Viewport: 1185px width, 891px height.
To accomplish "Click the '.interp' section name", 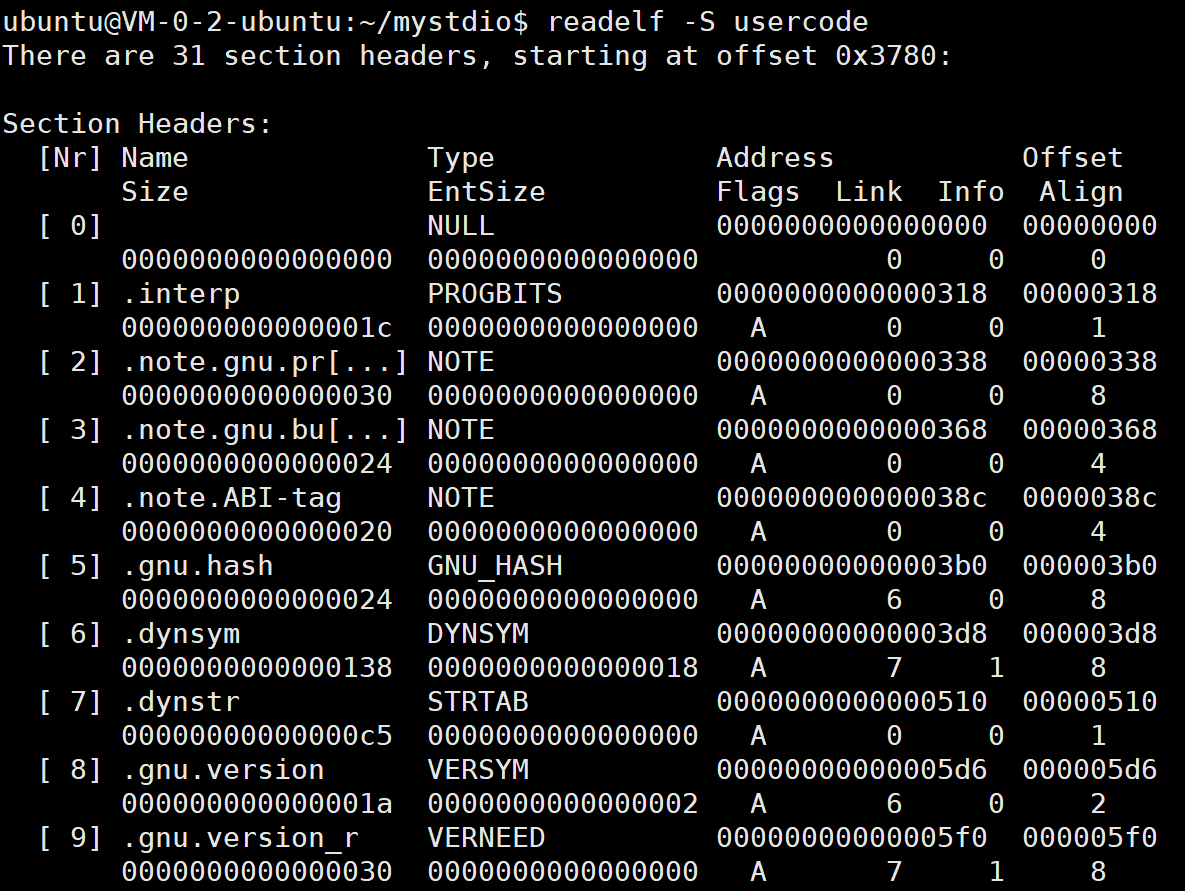I will tap(181, 294).
